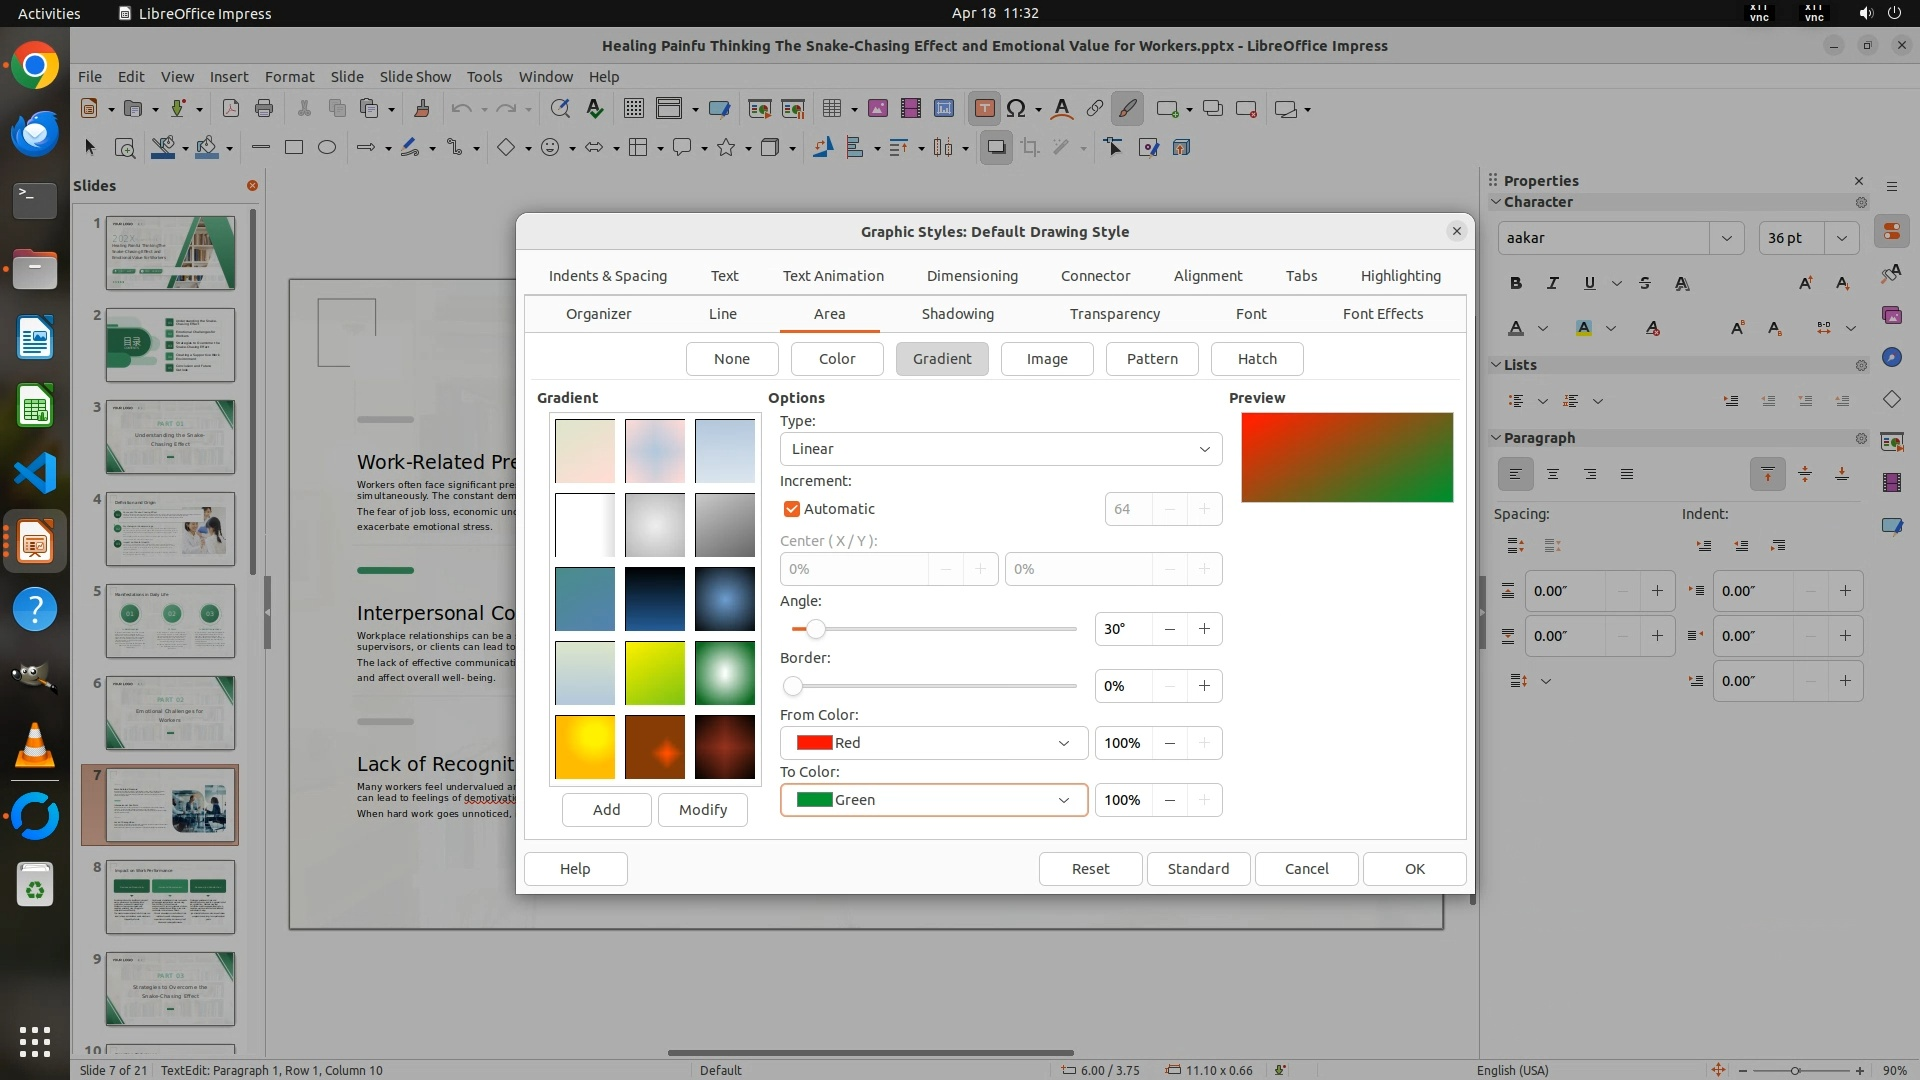Collapse the Lists section in Properties
This screenshot has height=1080, width=1920.
pyautogui.click(x=1497, y=365)
